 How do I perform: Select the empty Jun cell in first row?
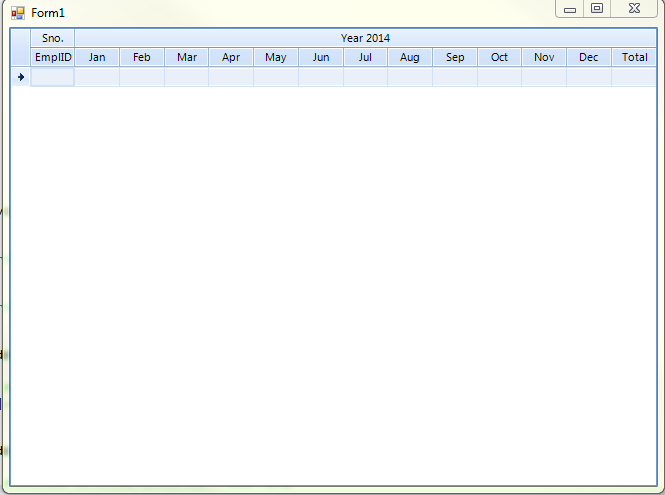click(x=321, y=77)
